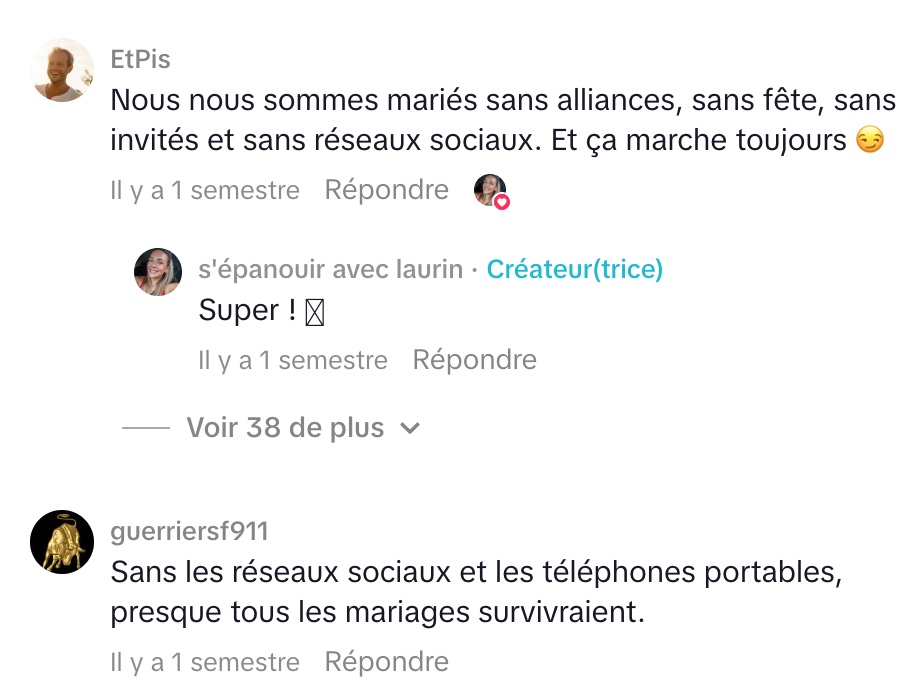This screenshot has height=692, width=918.
Task: Click Répondre under the Super ! reply
Action: 474,359
